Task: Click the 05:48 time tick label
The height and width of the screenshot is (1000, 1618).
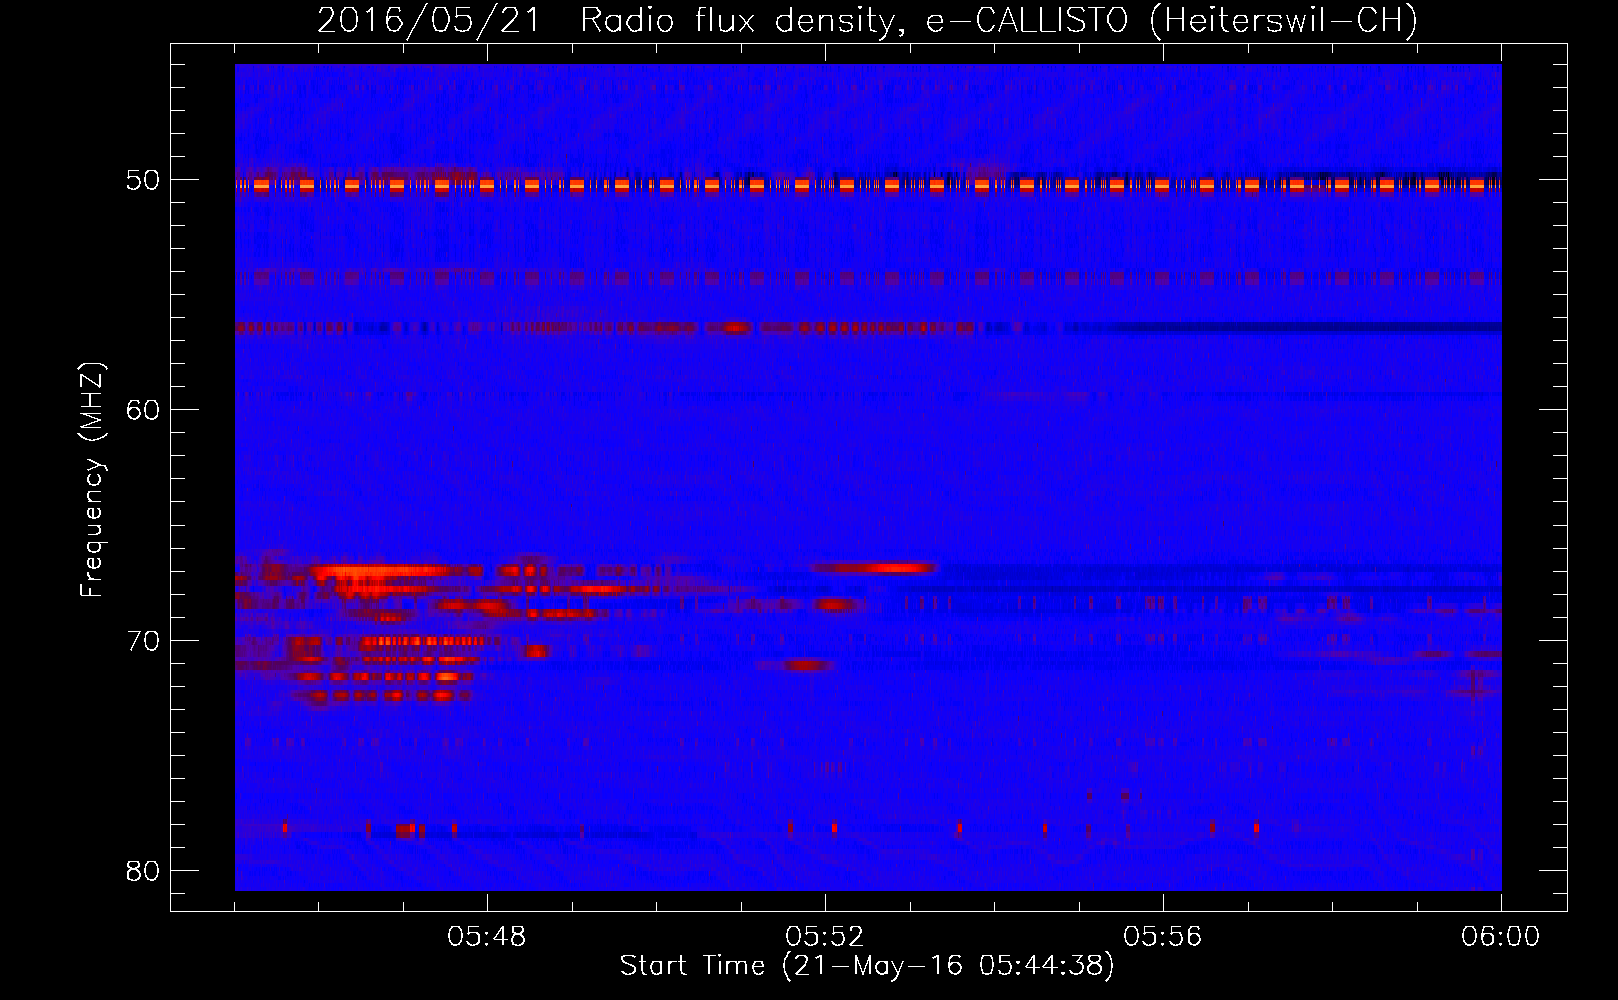Action: pyautogui.click(x=487, y=937)
